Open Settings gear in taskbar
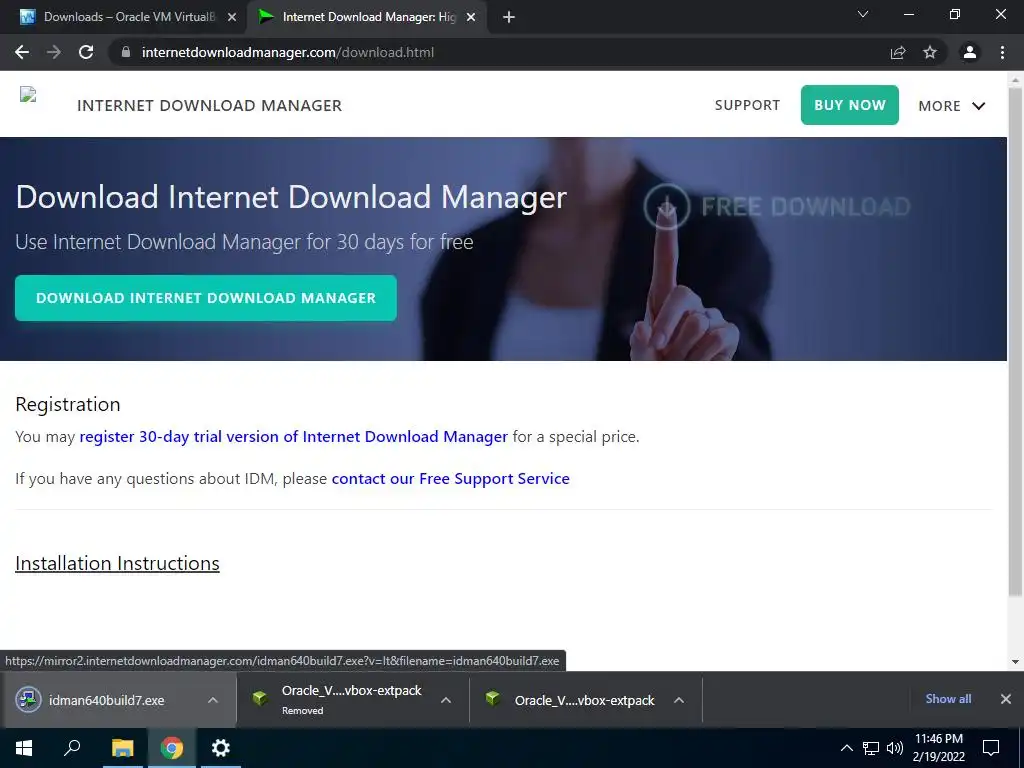Viewport: 1024px width, 768px height. [x=221, y=748]
